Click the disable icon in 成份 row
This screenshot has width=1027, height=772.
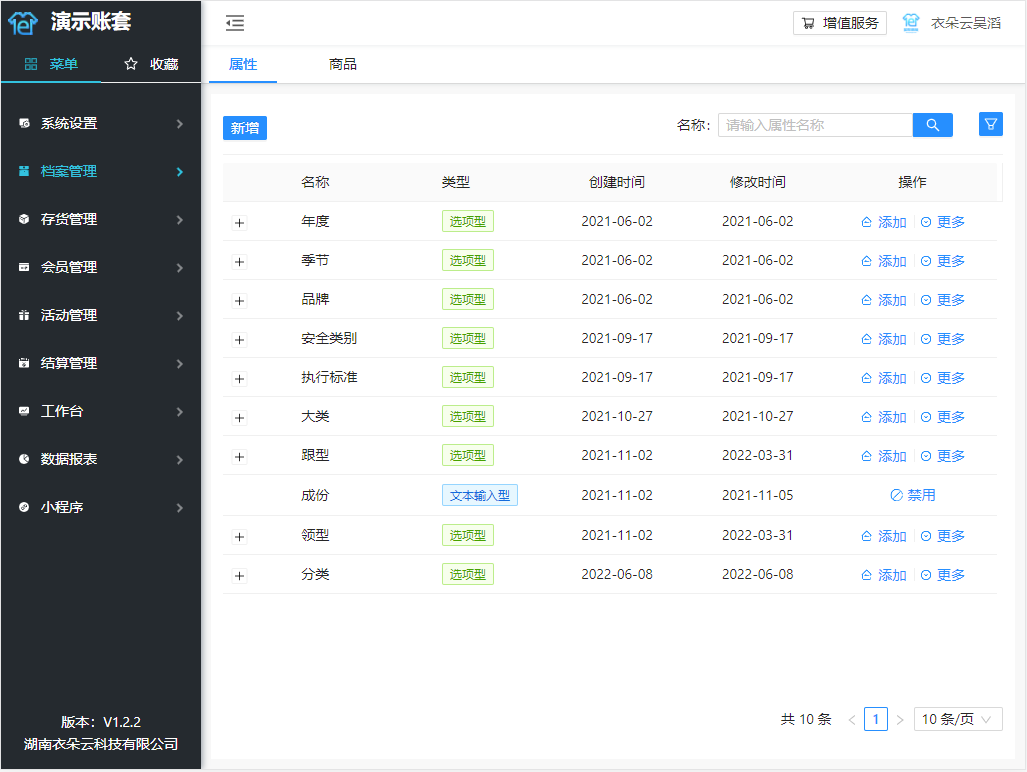pyautogui.click(x=896, y=495)
